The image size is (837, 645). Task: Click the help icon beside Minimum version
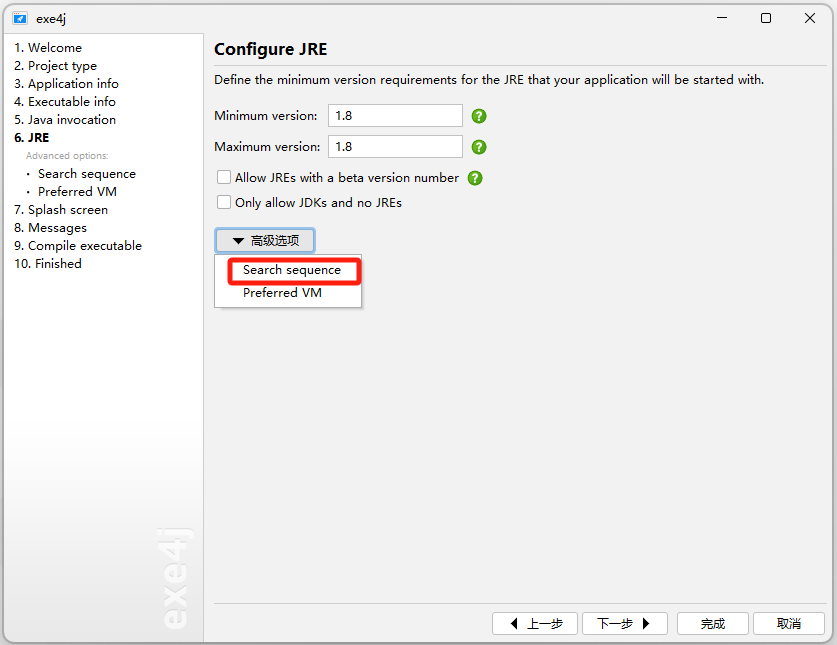(x=479, y=116)
